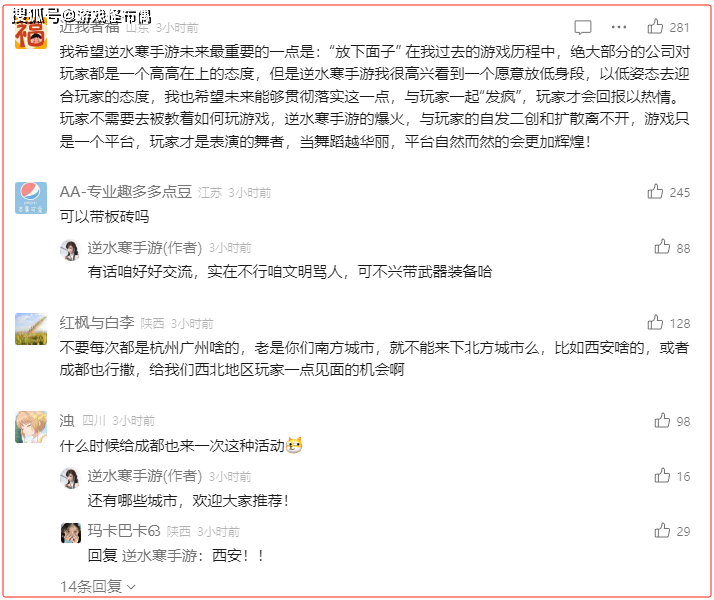Open the red 福 avatar of top commenter
The image size is (714, 600).
(31, 34)
